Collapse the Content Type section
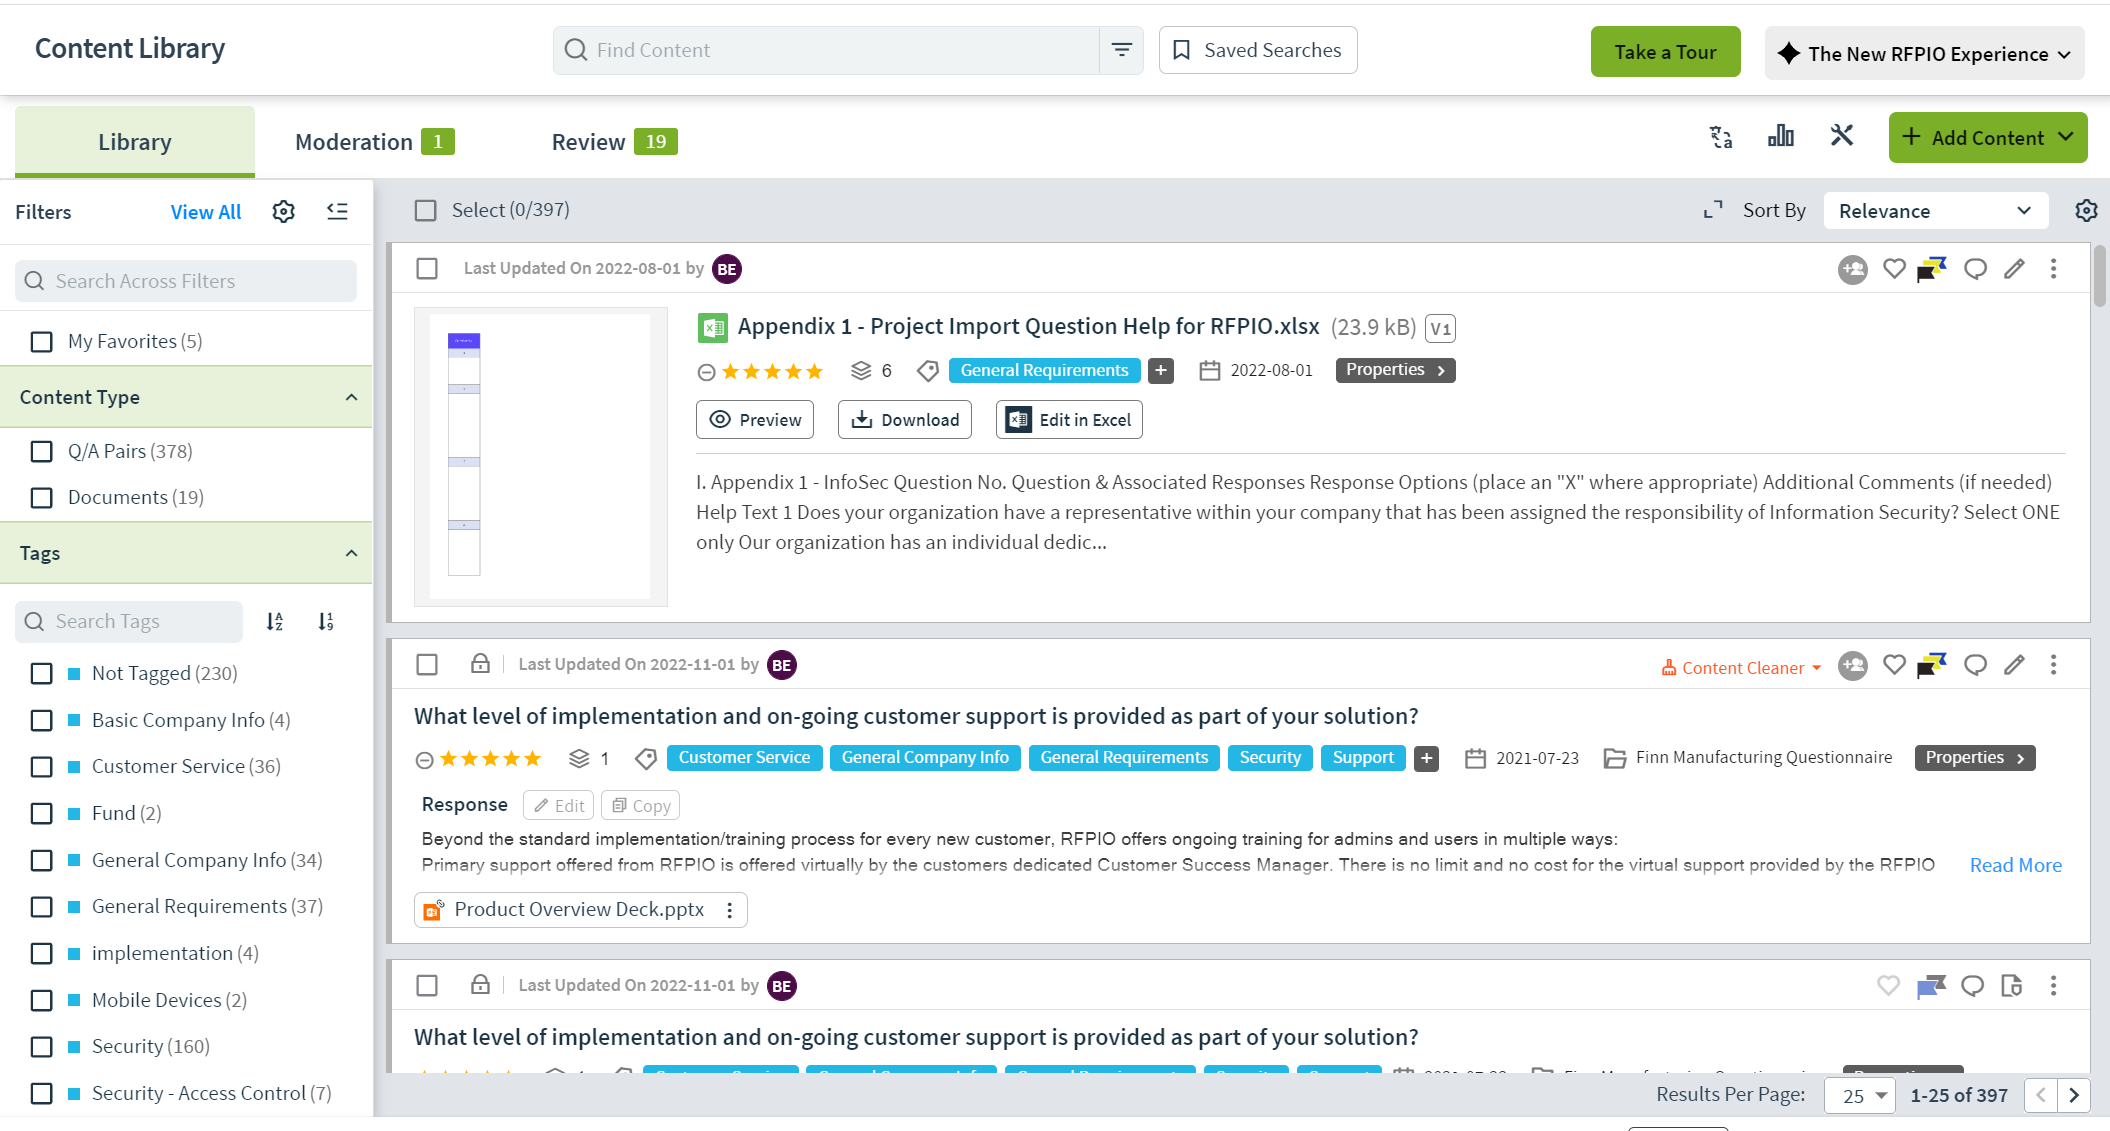This screenshot has height=1131, width=2110. (x=351, y=398)
